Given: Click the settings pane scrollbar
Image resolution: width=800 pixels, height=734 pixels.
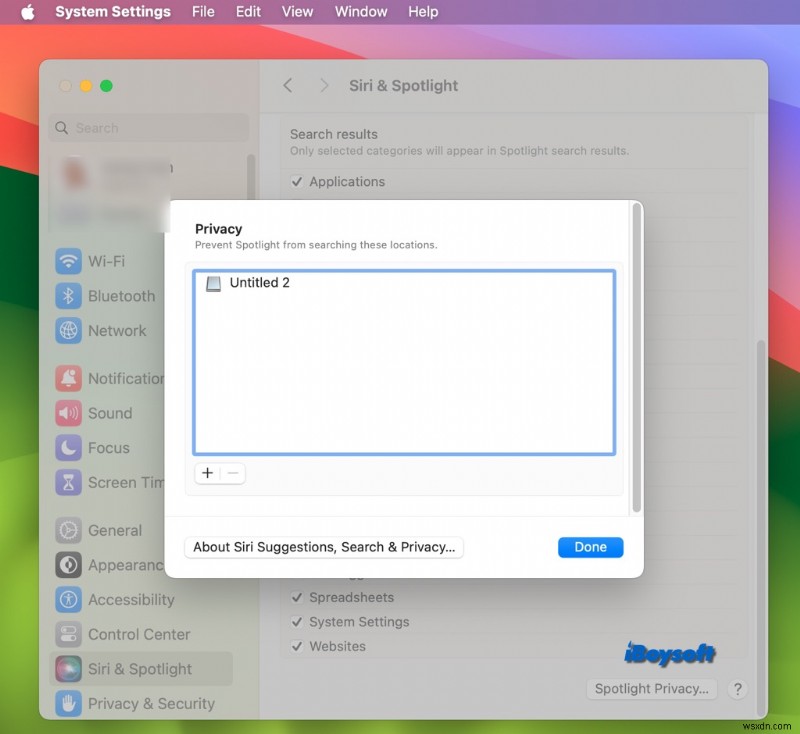Looking at the screenshot, I should pos(761,528).
